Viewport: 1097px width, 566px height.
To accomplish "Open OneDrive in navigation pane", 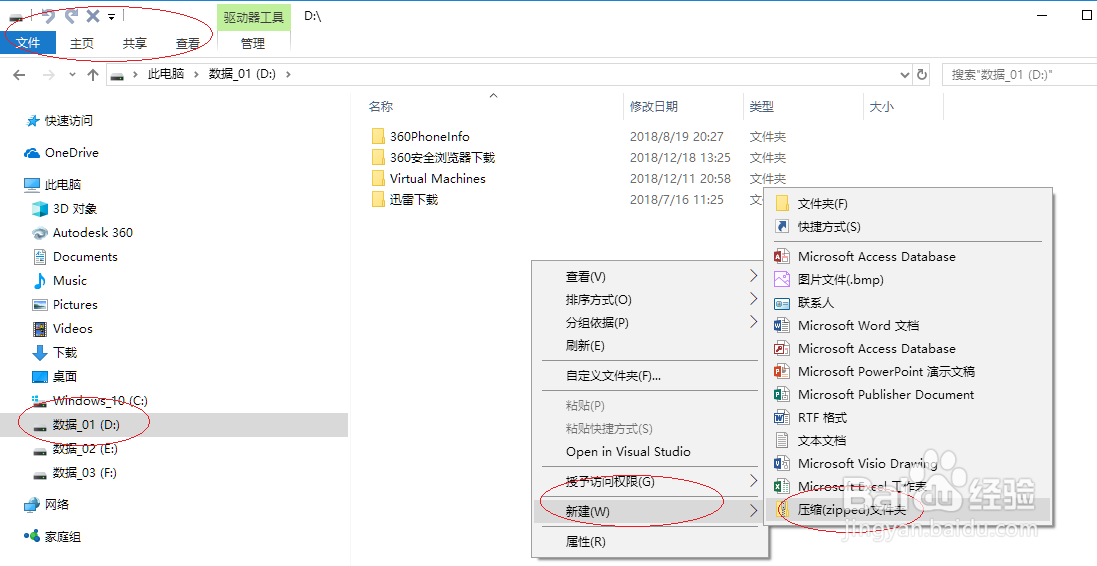I will [x=71, y=153].
